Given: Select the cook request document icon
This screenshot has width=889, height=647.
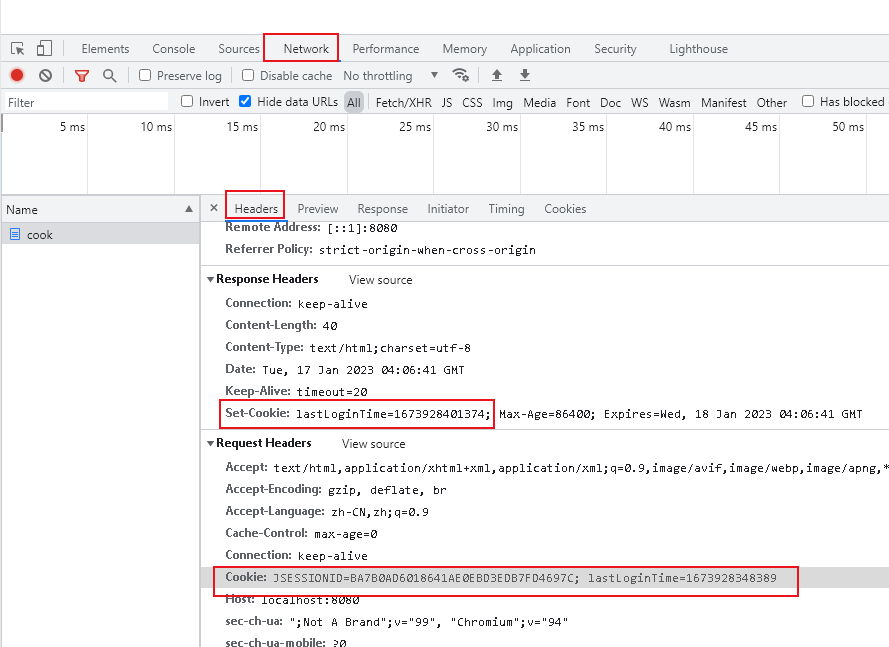Looking at the screenshot, I should (15, 234).
